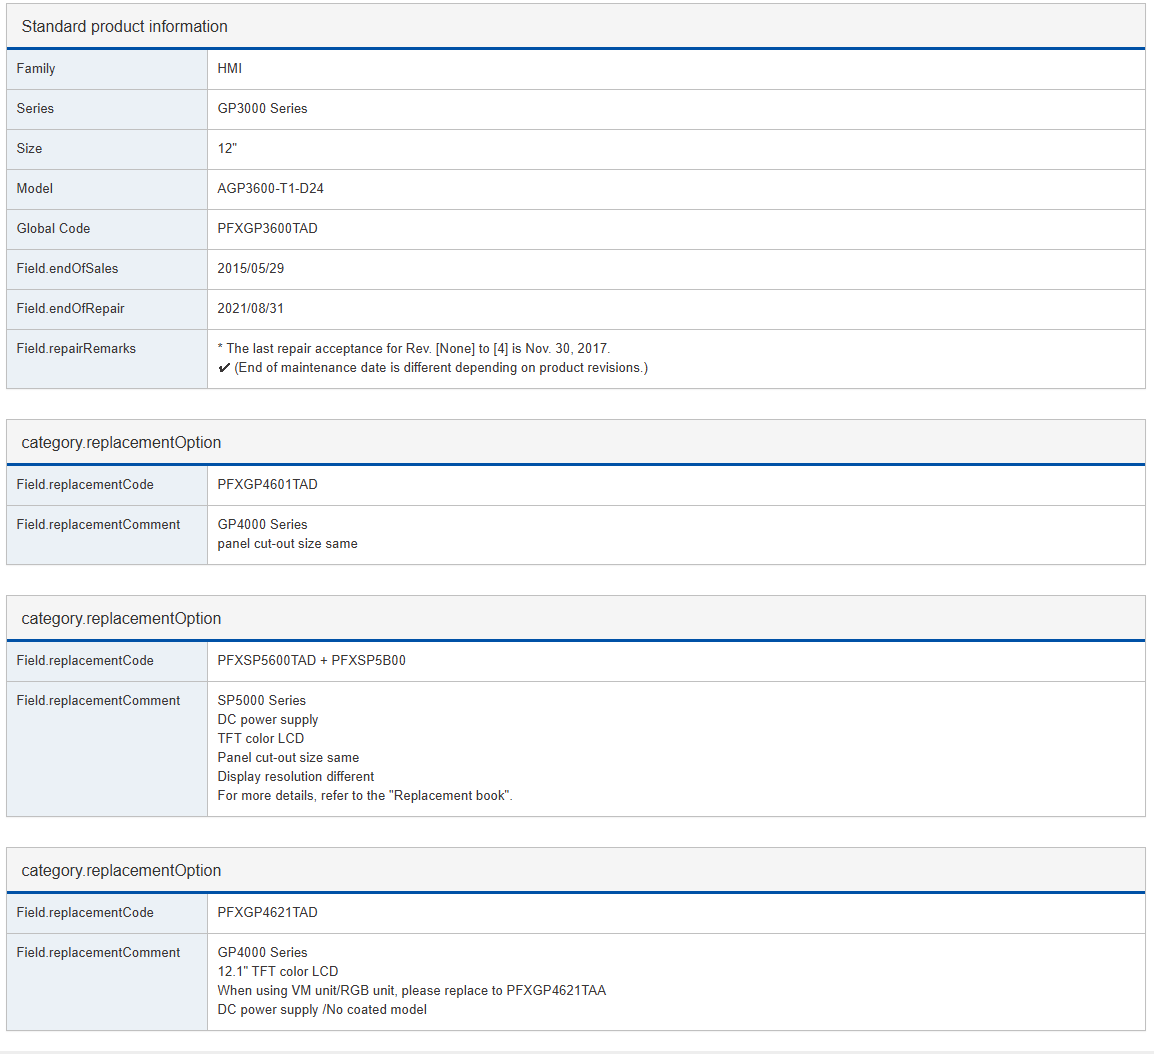Click the "TFT color LCD" line under SP5000 Series

point(261,738)
